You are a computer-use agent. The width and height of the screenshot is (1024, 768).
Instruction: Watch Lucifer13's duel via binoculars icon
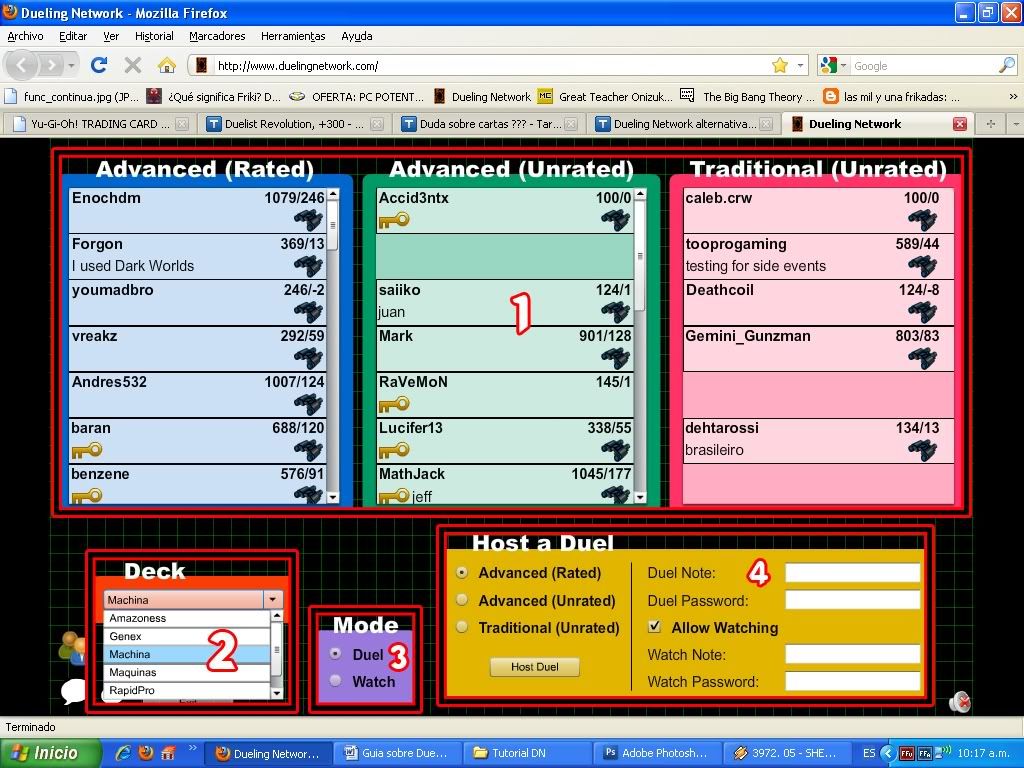615,450
